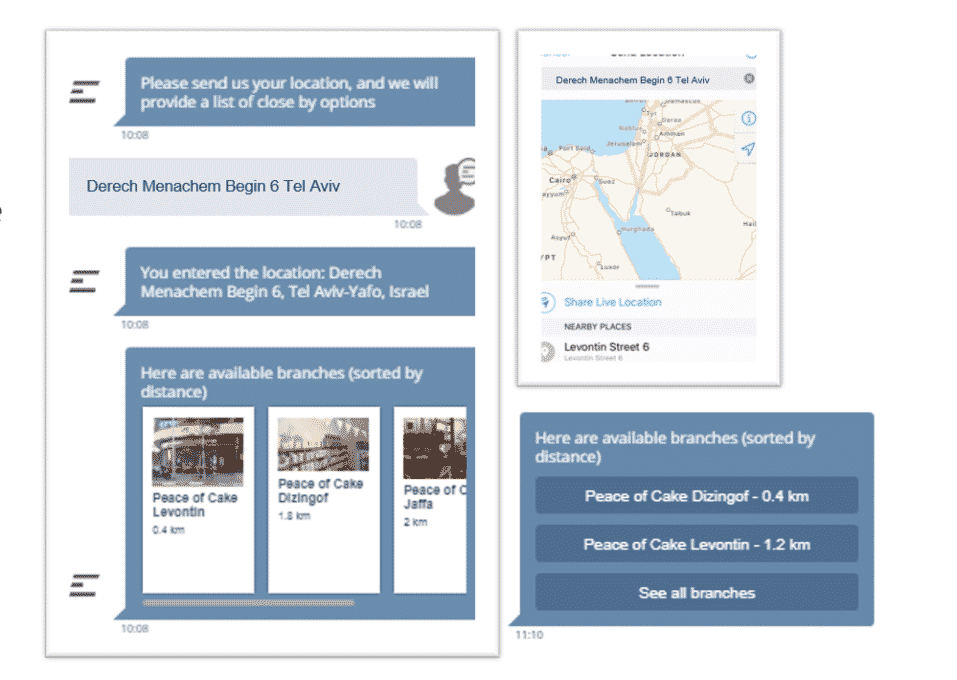Click the 1.8 km distance on Dizingof card
The width and height of the screenshot is (957, 680).
coord(294,516)
